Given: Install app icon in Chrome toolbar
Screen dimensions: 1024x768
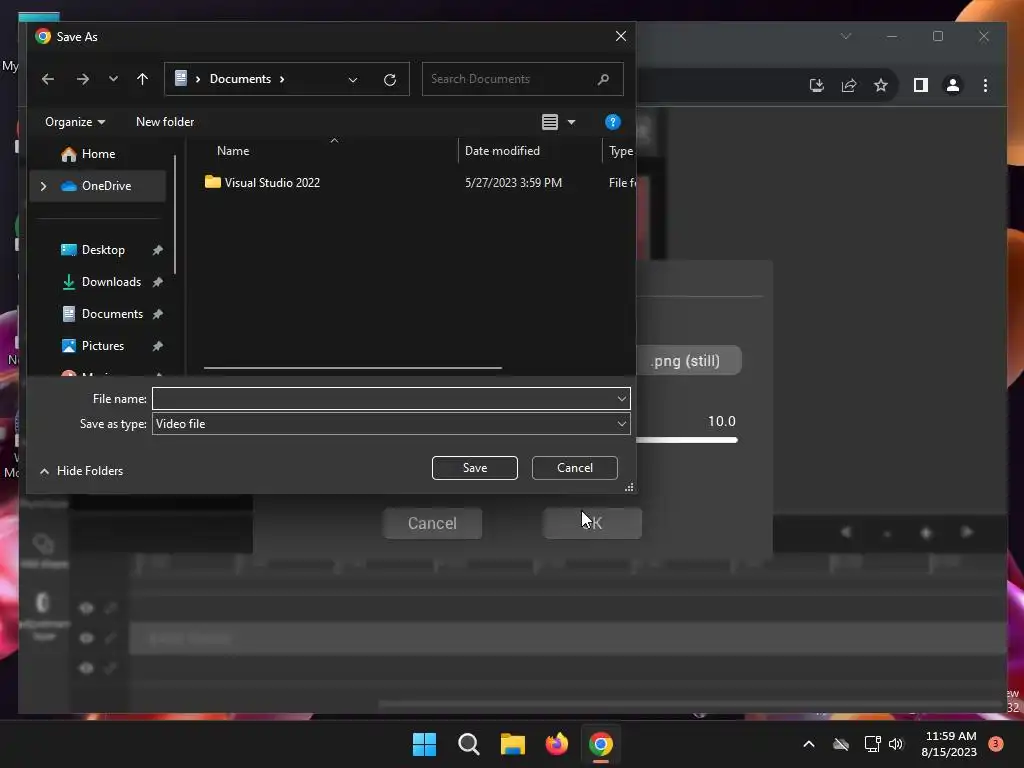Looking at the screenshot, I should [816, 85].
